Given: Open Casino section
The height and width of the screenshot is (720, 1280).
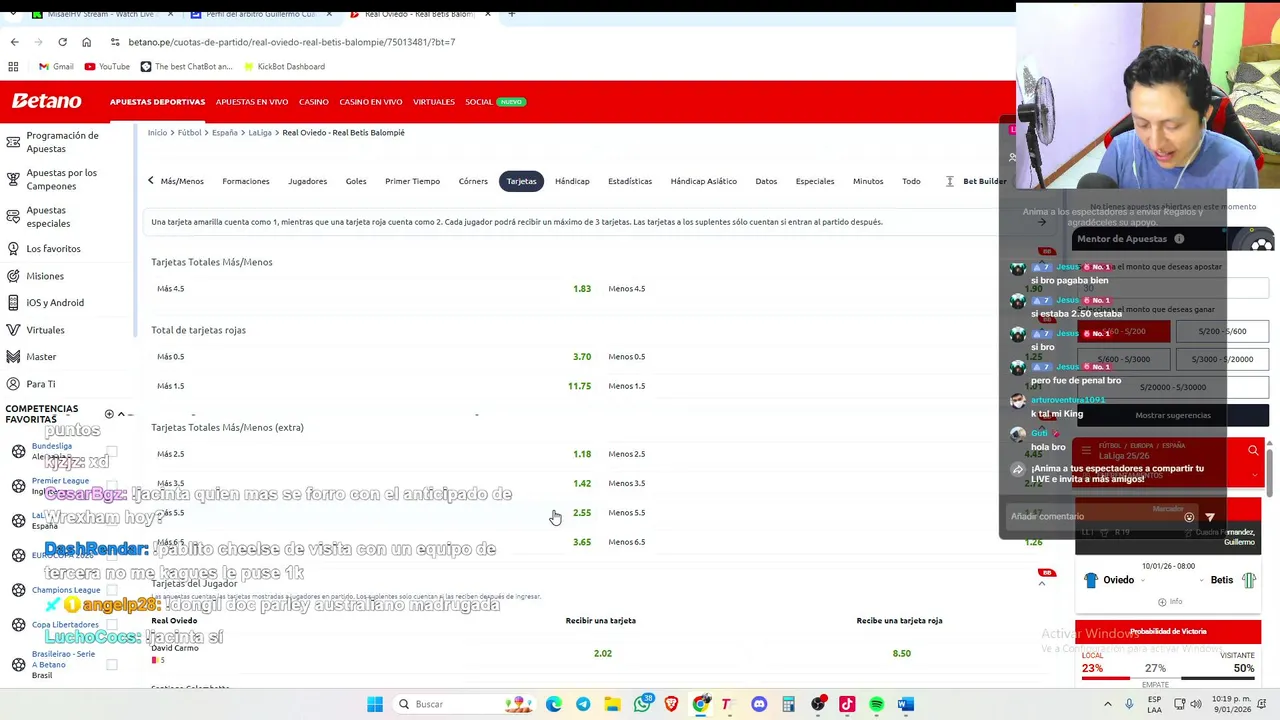Looking at the screenshot, I should pyautogui.click(x=313, y=102).
